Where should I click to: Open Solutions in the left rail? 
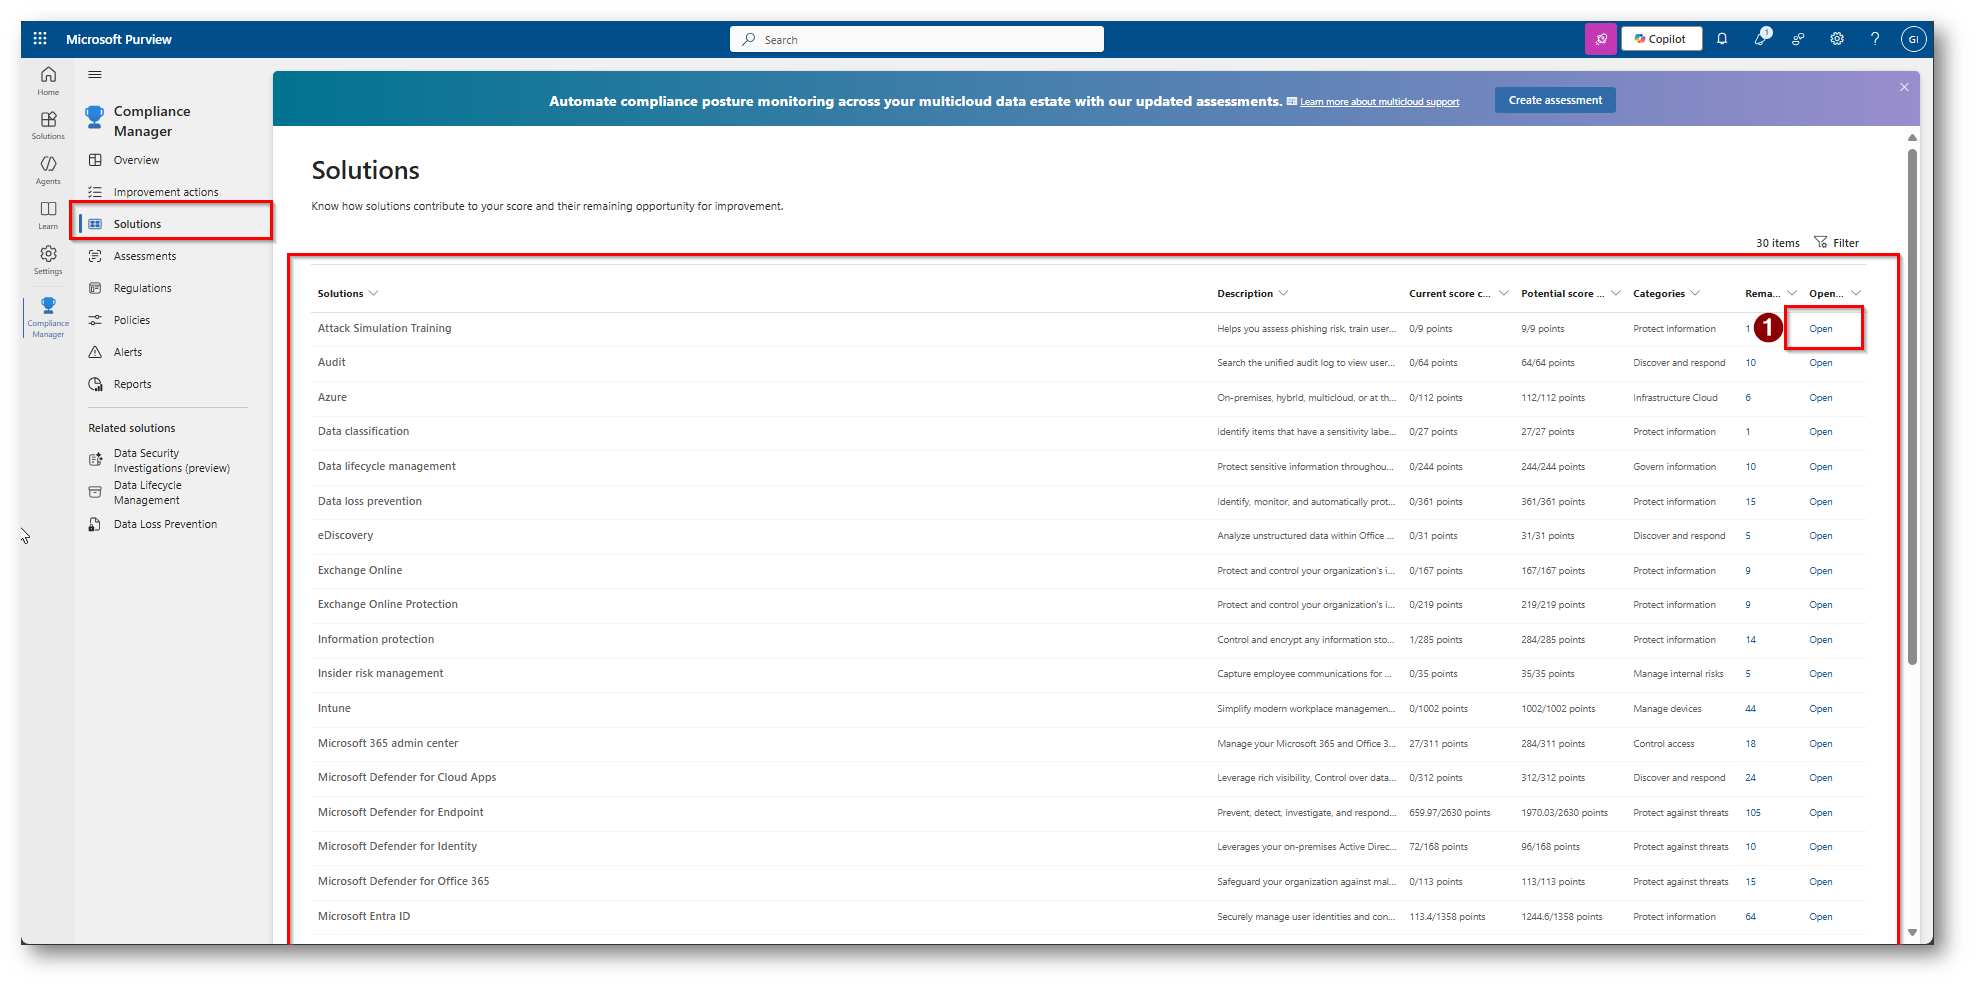tap(48, 125)
